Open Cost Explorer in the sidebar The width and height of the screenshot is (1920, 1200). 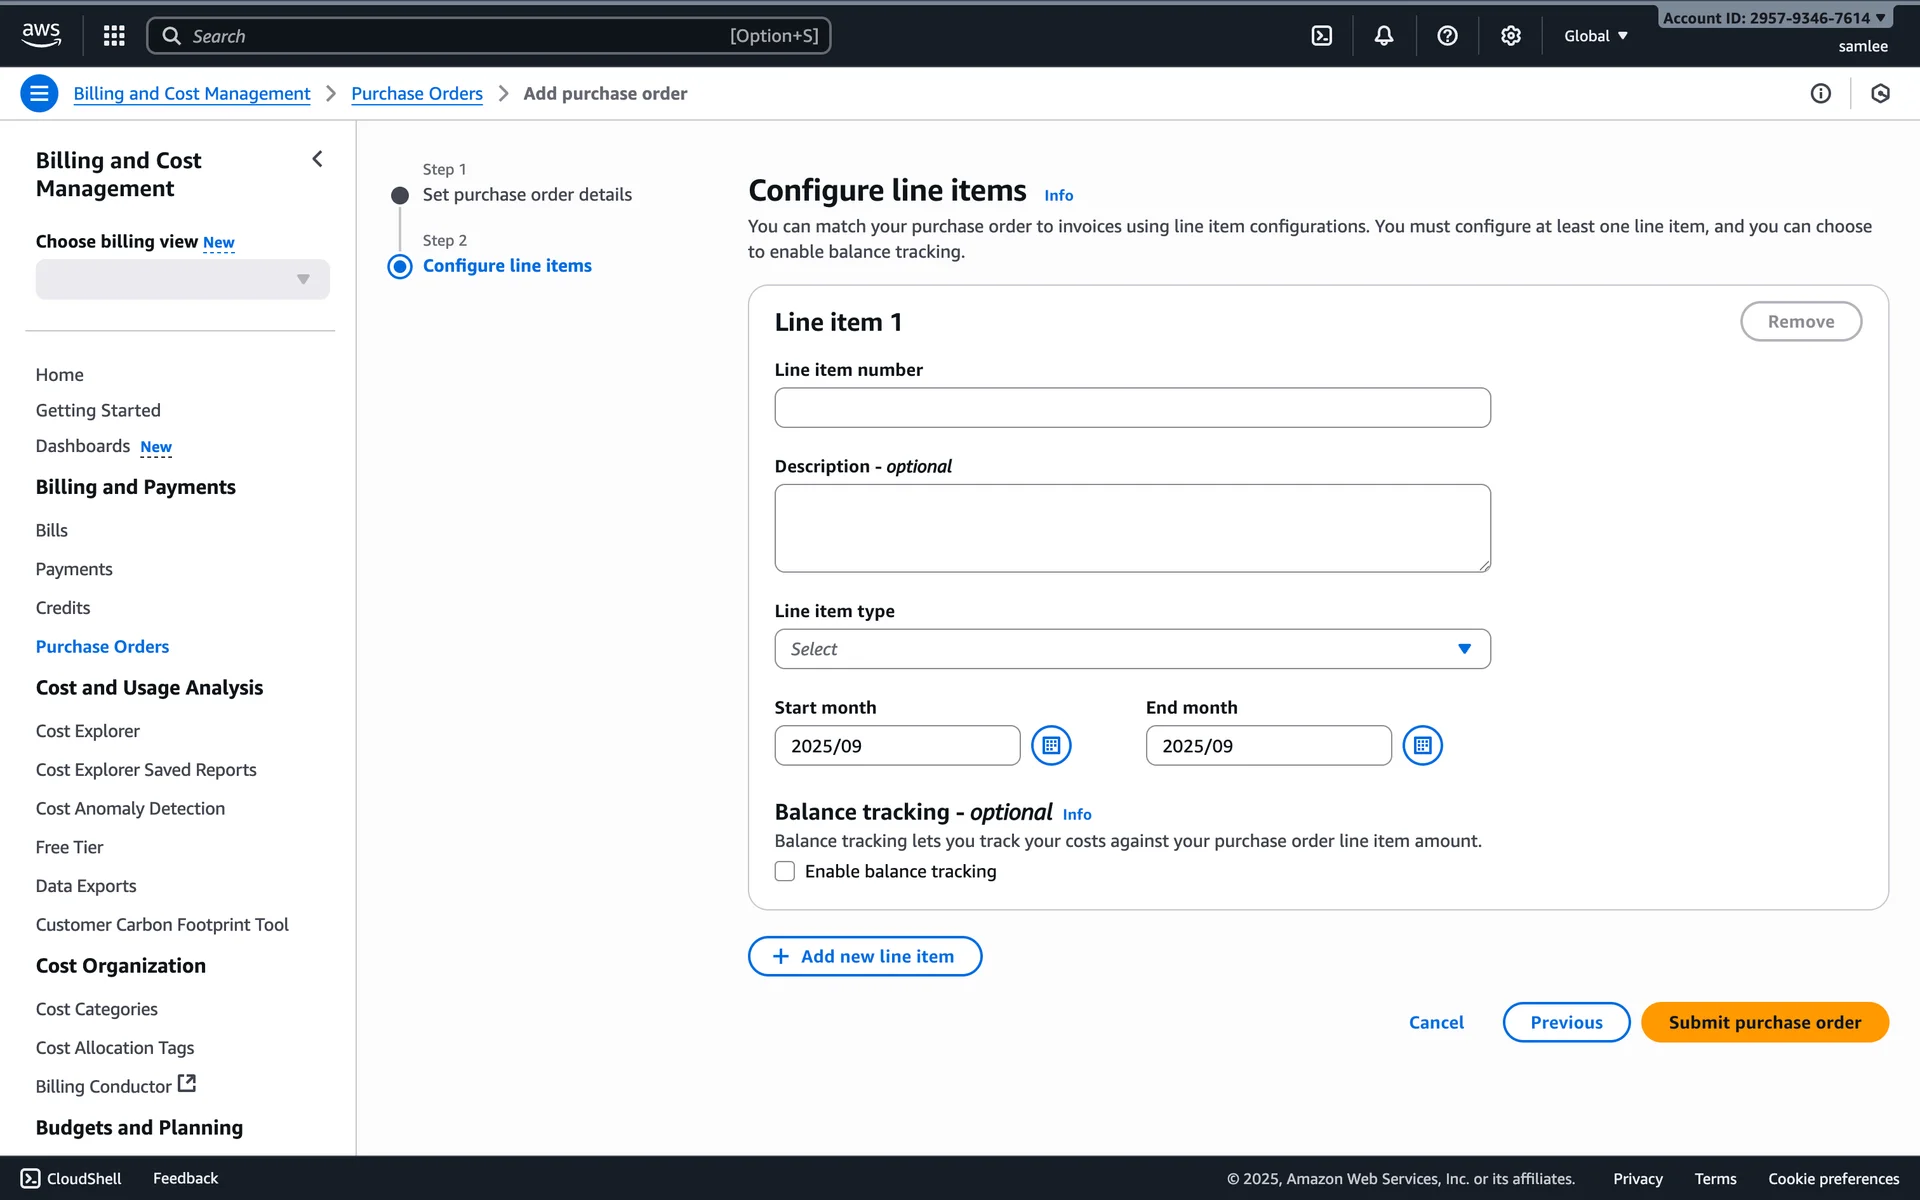[x=88, y=731]
